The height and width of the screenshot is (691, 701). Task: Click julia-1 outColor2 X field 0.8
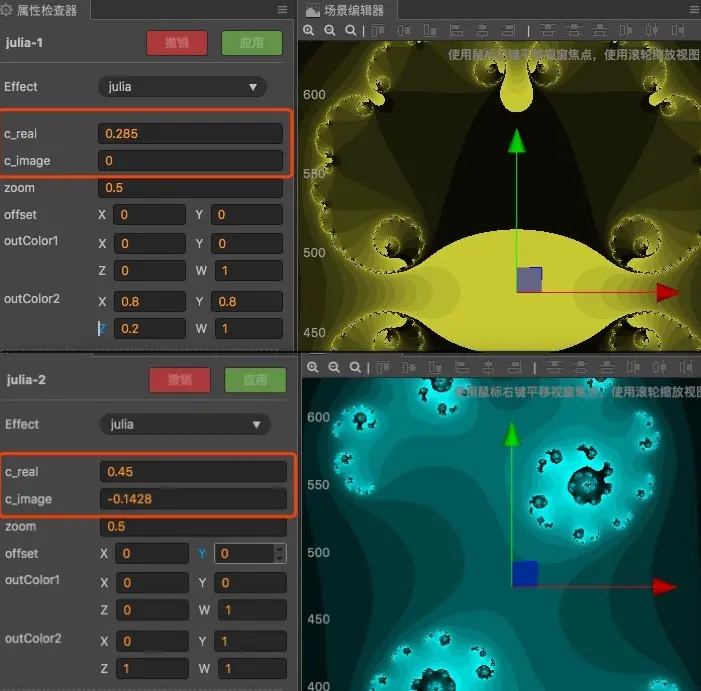pos(150,302)
